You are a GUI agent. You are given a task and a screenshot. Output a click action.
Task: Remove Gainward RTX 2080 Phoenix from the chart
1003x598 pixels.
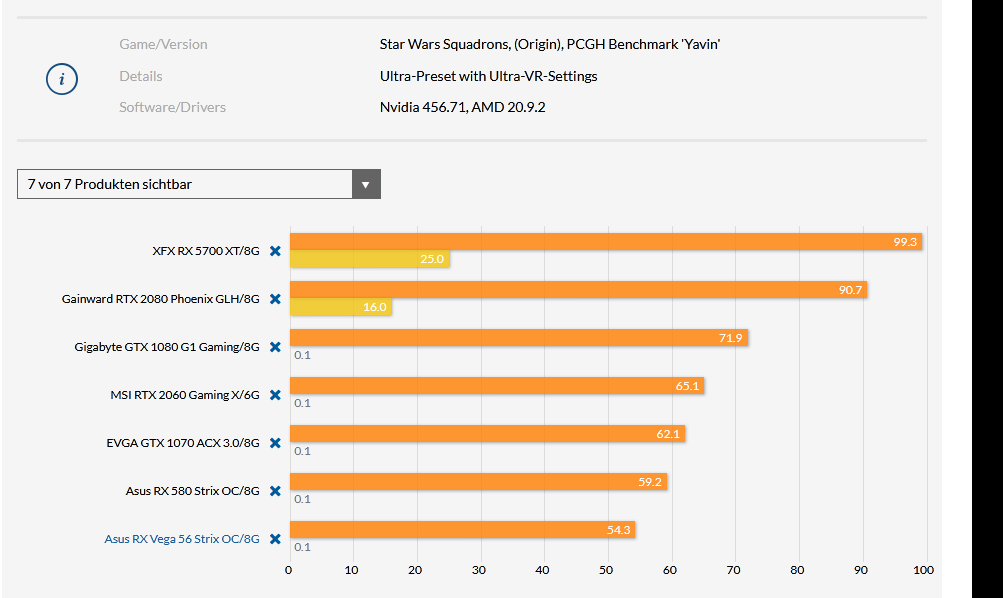275,298
